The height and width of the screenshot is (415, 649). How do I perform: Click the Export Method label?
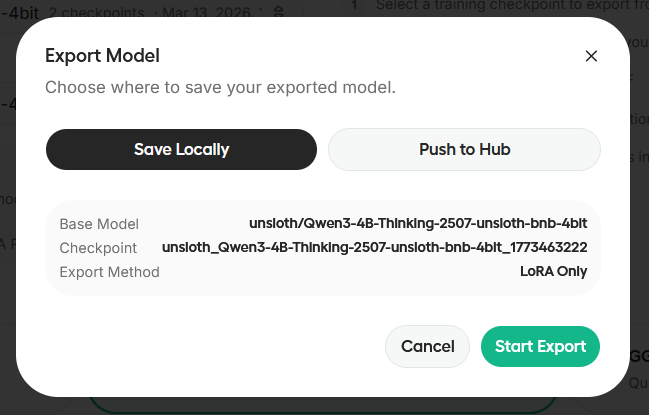click(x=109, y=271)
